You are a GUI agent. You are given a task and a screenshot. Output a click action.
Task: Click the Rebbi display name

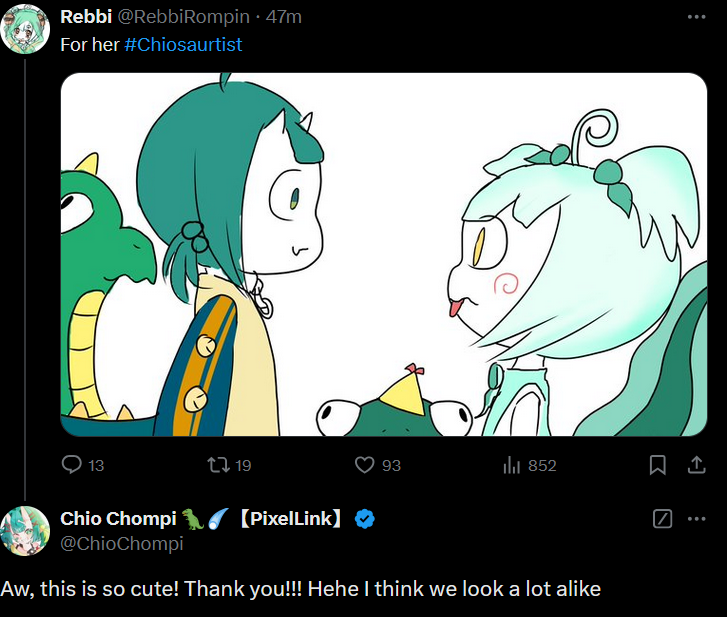86,17
